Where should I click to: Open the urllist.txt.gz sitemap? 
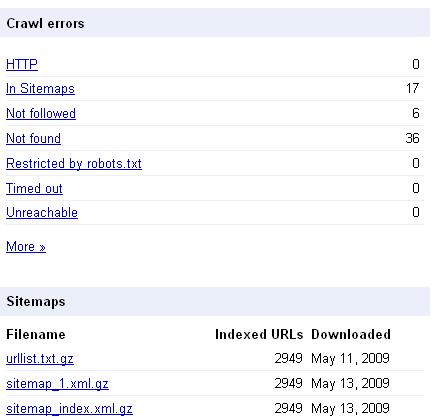[40, 359]
